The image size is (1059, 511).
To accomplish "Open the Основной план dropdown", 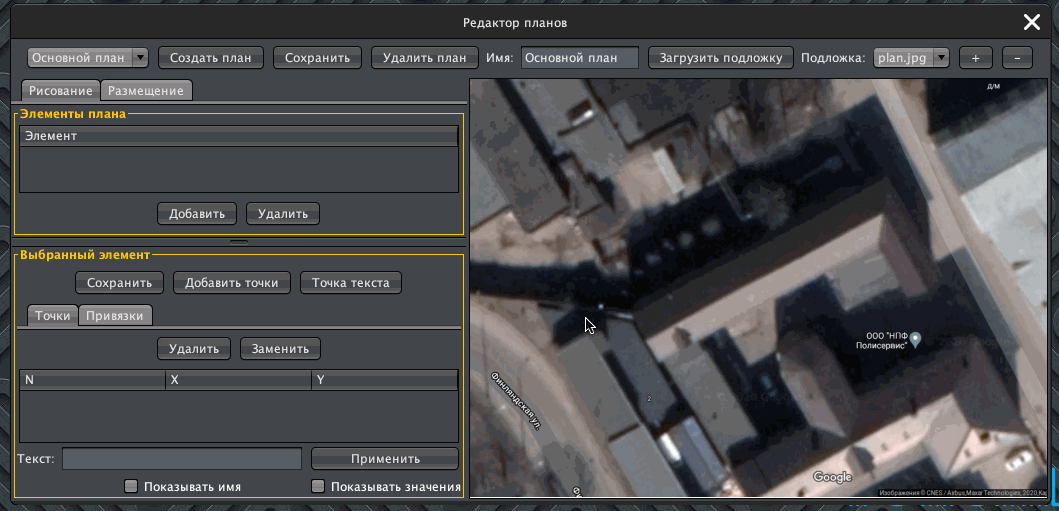I will tap(88, 58).
